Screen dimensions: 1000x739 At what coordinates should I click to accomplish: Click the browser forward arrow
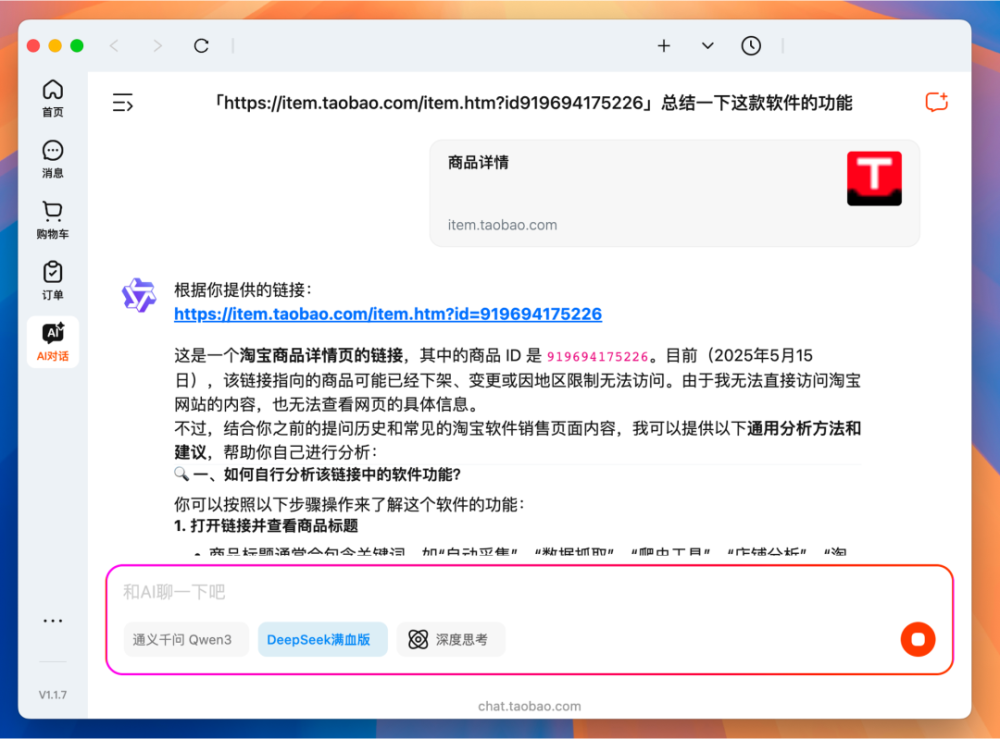coord(157,46)
